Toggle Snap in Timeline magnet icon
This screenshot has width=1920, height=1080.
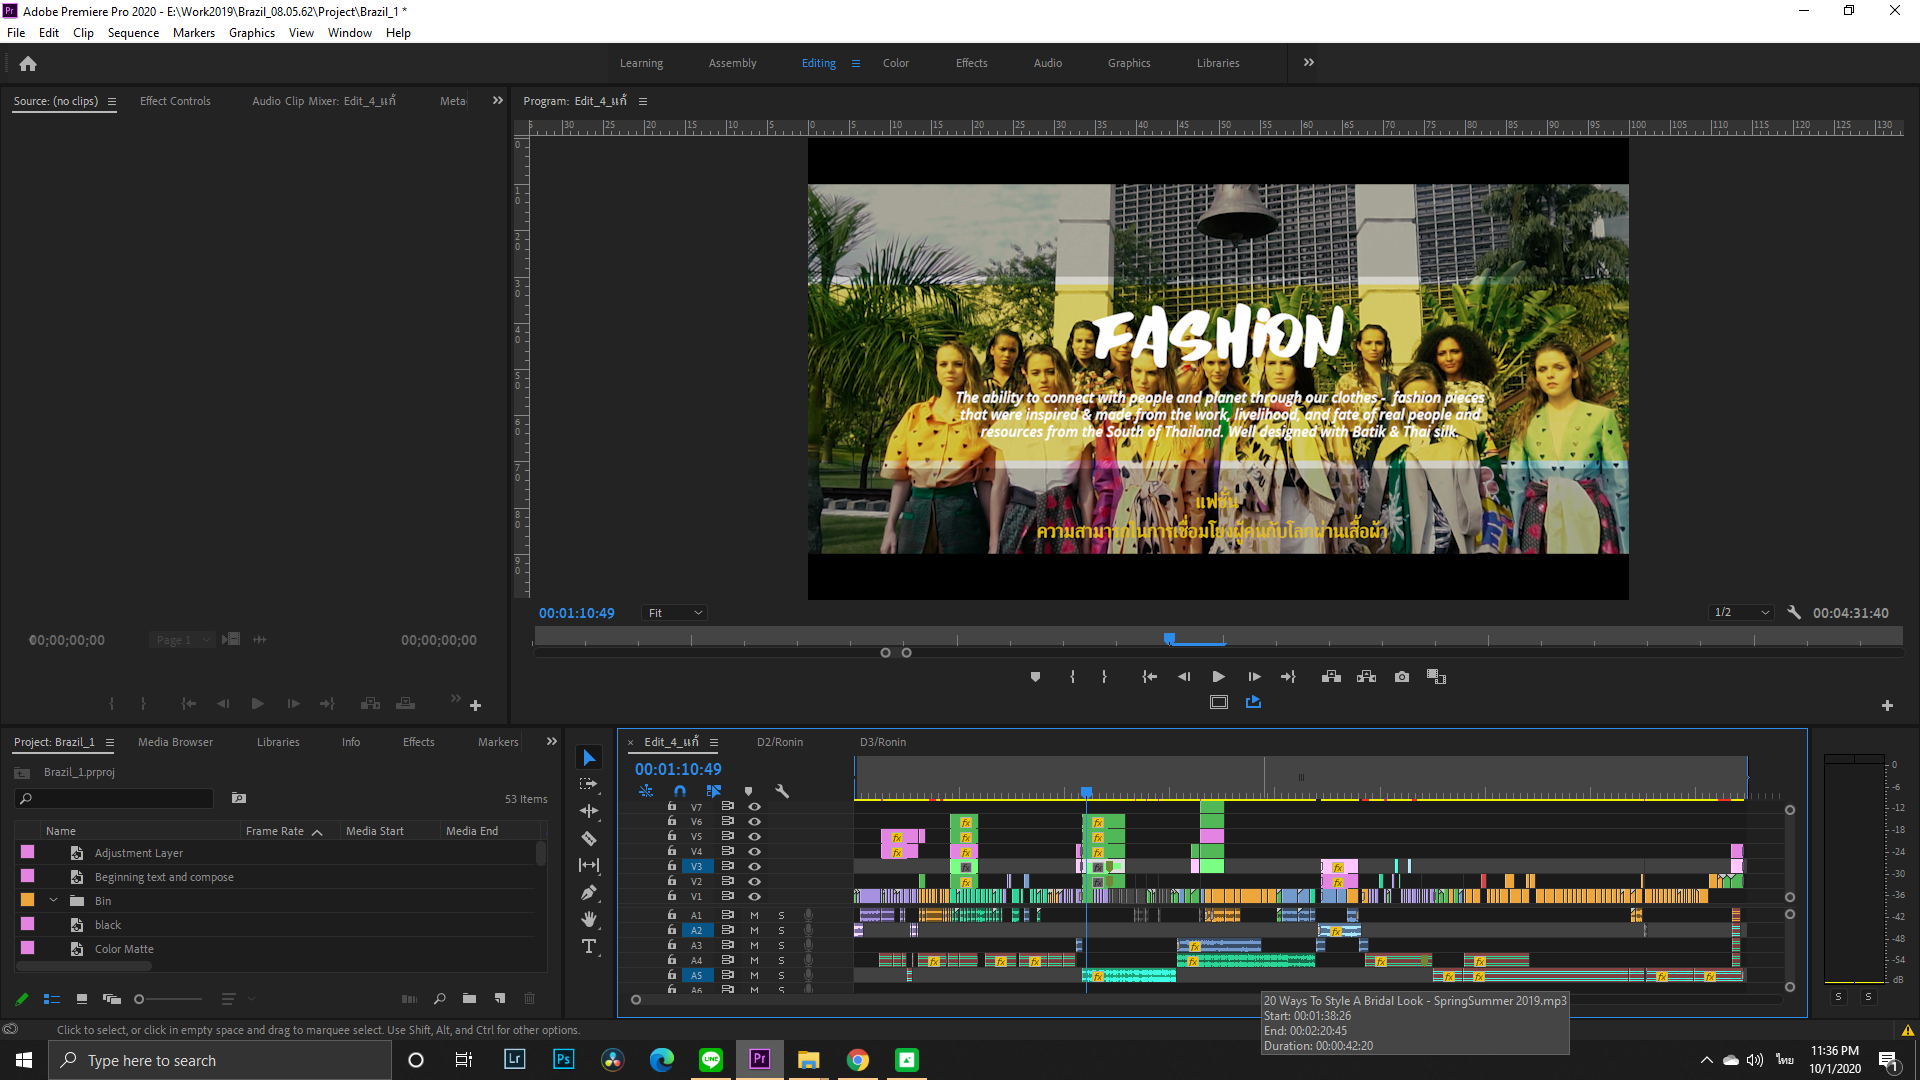680,791
